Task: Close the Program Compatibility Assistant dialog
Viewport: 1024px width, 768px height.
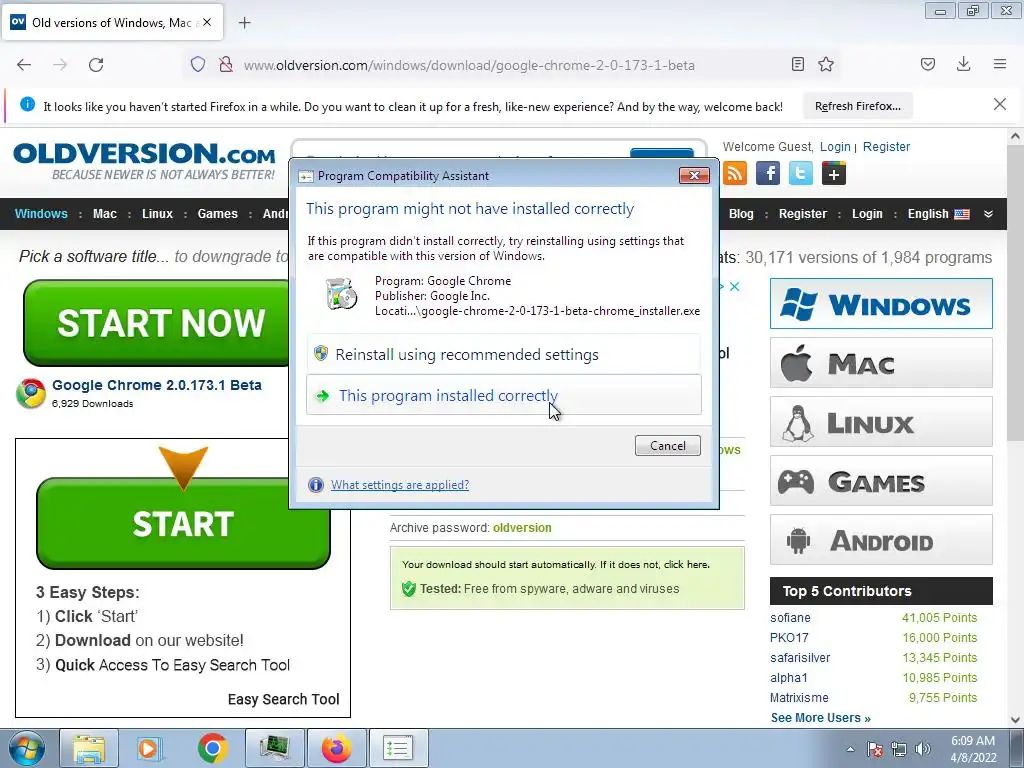Action: [694, 175]
